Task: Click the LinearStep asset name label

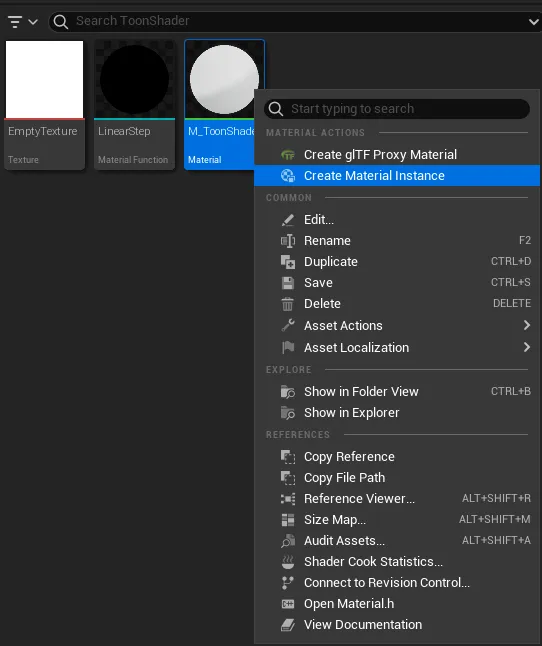Action: 124,131
